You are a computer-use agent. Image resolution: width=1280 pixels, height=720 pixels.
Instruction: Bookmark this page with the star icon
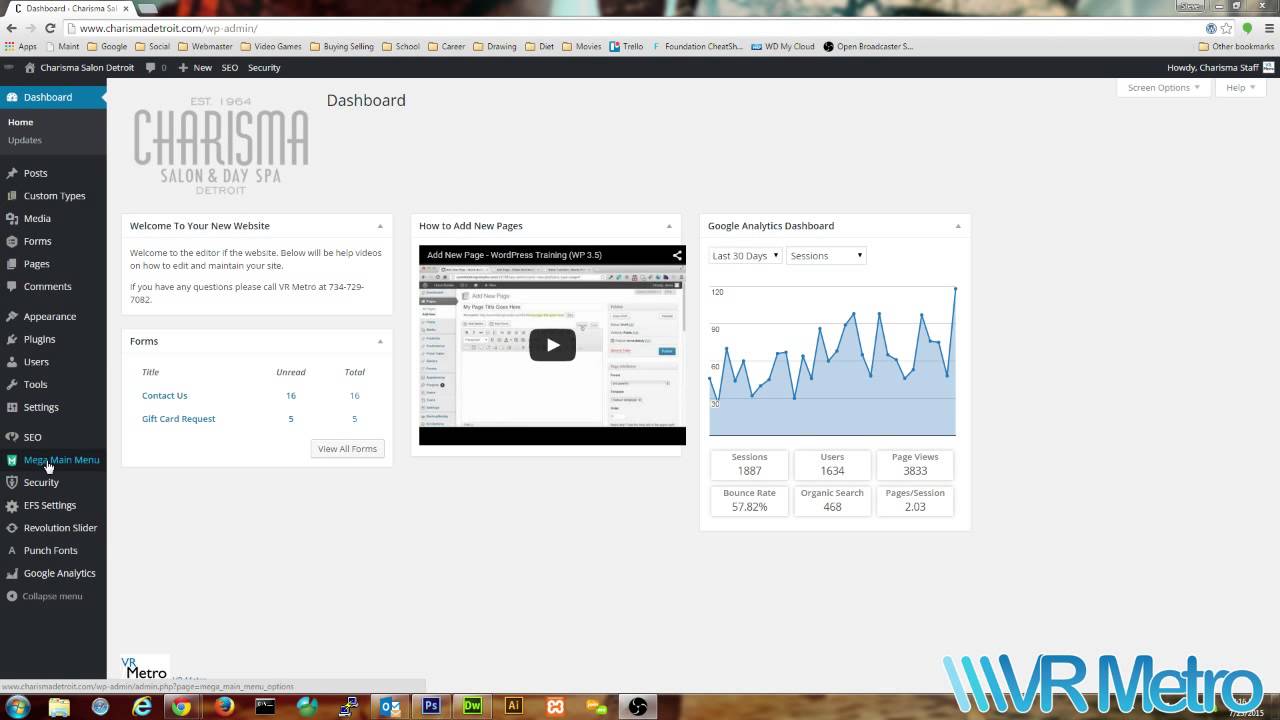pyautogui.click(x=1227, y=28)
